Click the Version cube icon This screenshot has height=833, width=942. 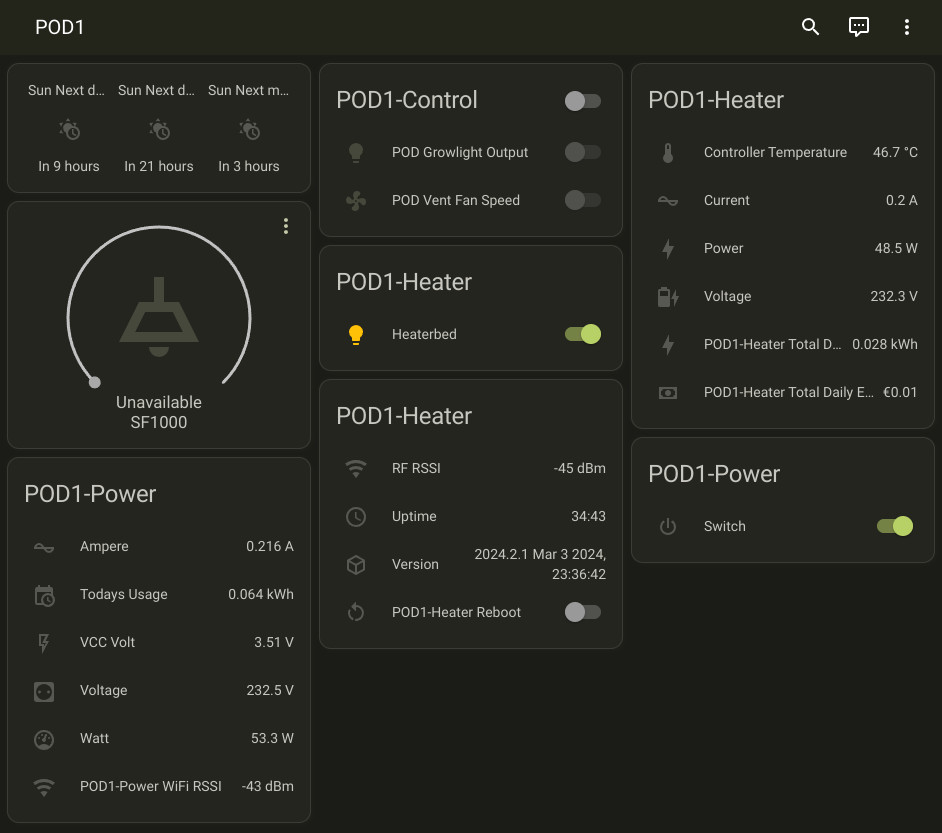[356, 565]
